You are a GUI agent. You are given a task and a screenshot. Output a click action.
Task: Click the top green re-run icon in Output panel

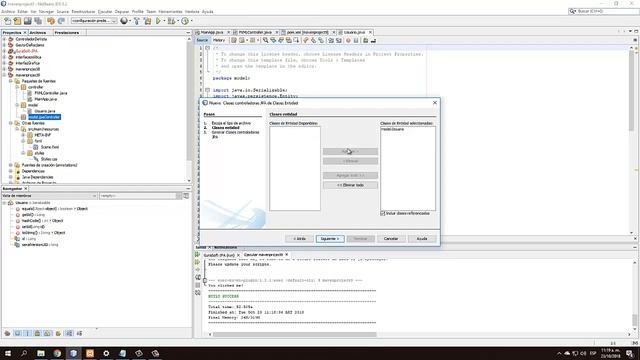pos(198,255)
